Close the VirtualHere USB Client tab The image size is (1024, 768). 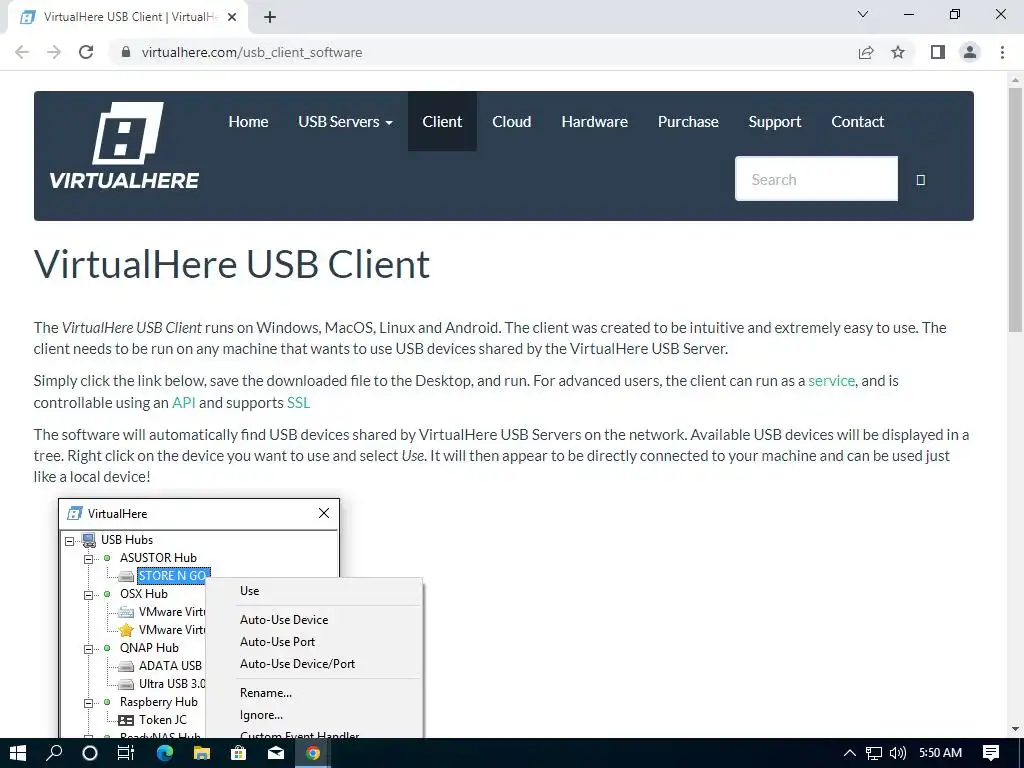pyautogui.click(x=232, y=17)
